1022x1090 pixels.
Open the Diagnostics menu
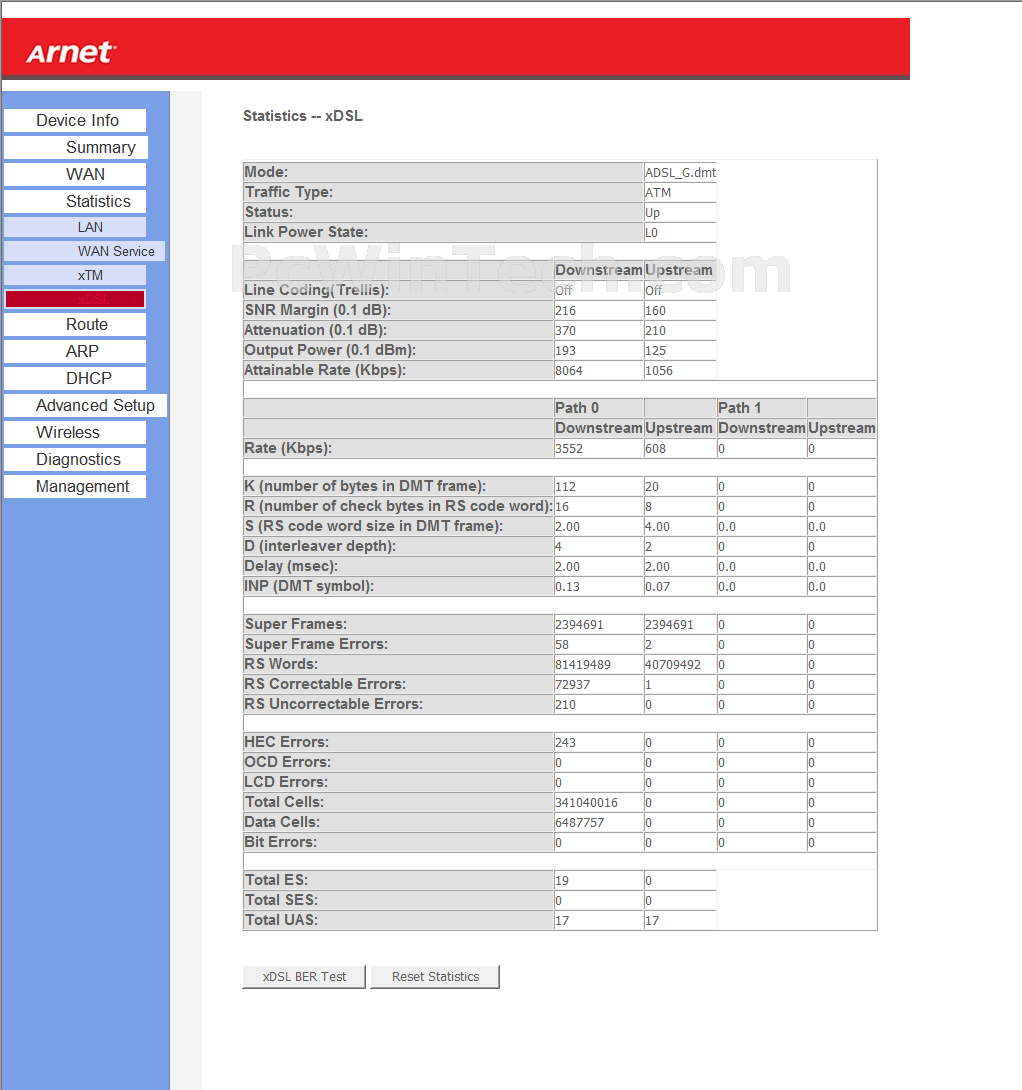pyautogui.click(x=75, y=459)
